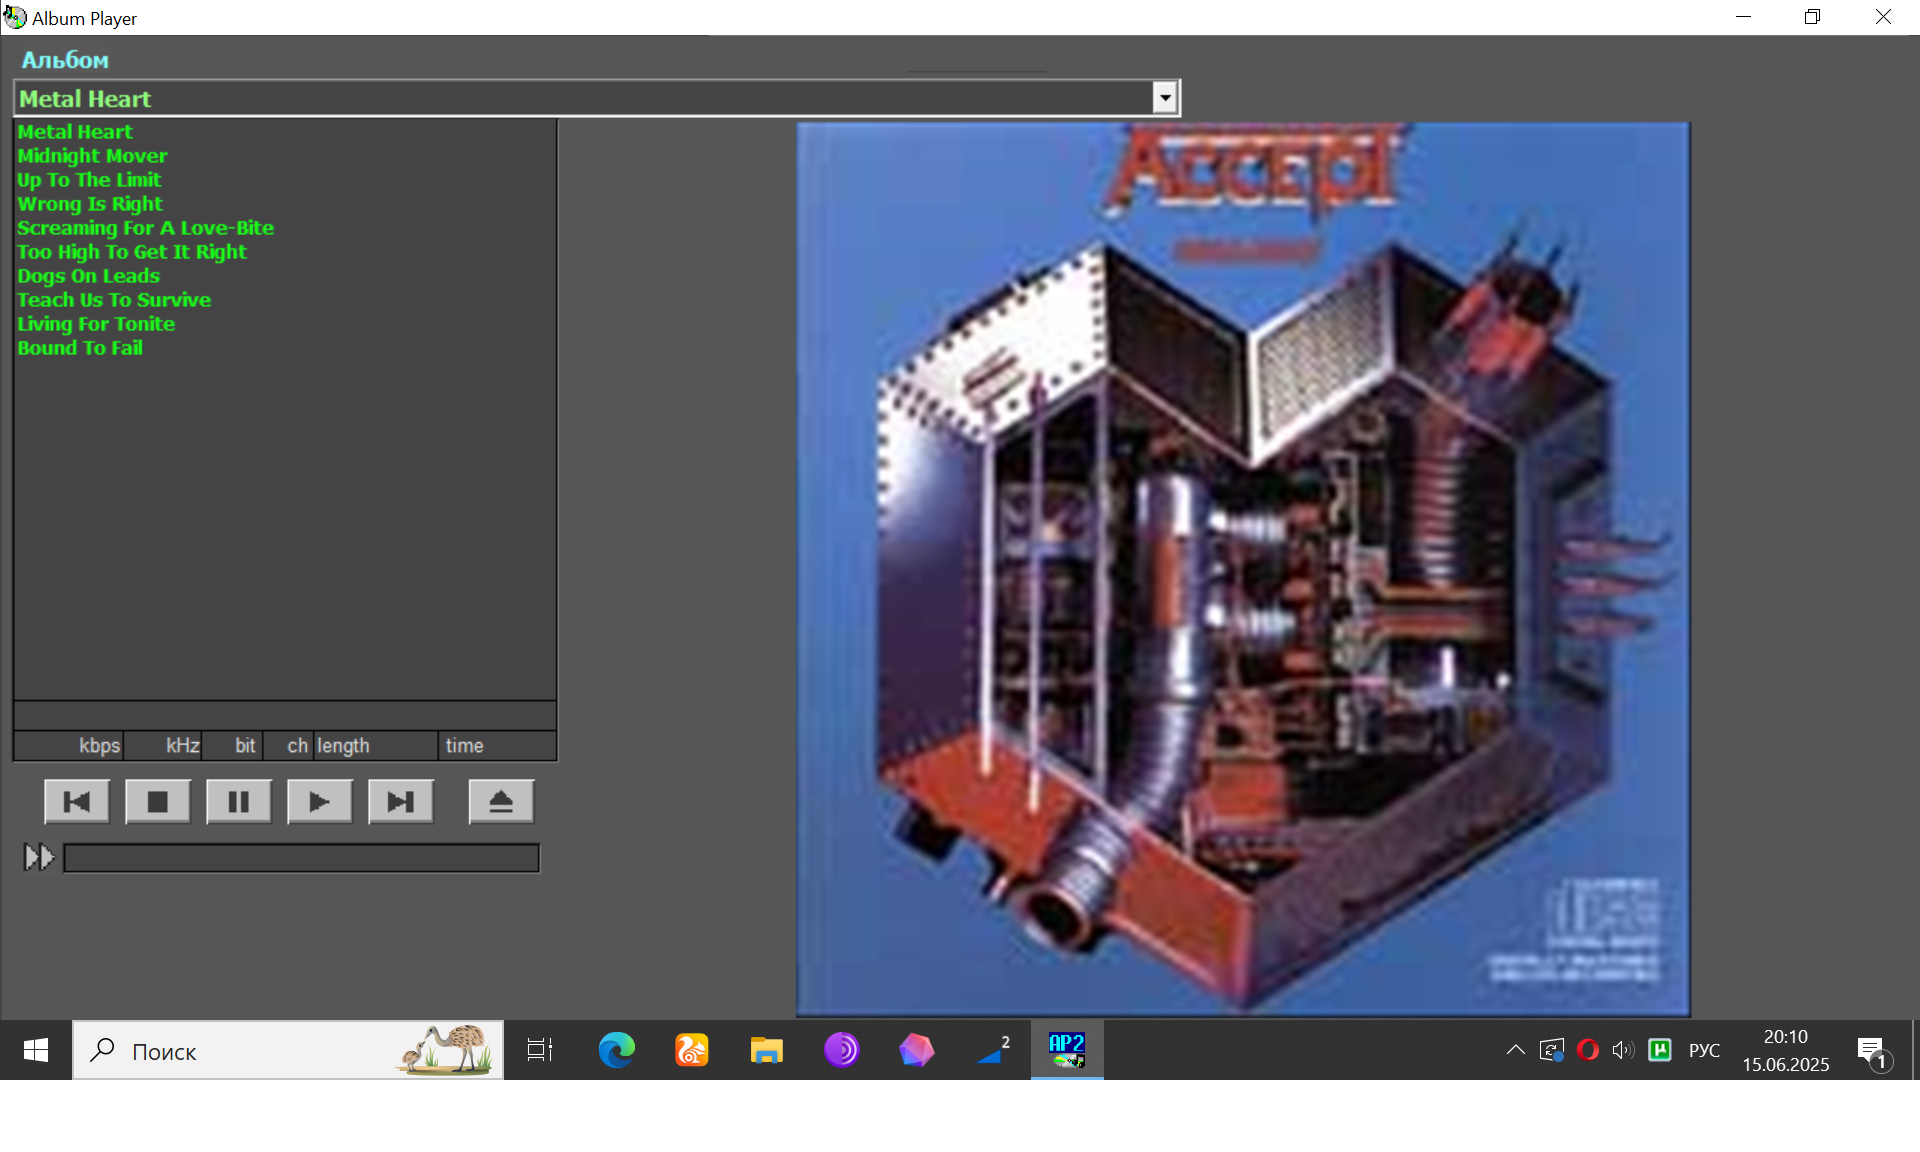Screen dimensions: 1920x1152
Task: Select the track Wrong Is Right
Action: pyautogui.click(x=90, y=204)
